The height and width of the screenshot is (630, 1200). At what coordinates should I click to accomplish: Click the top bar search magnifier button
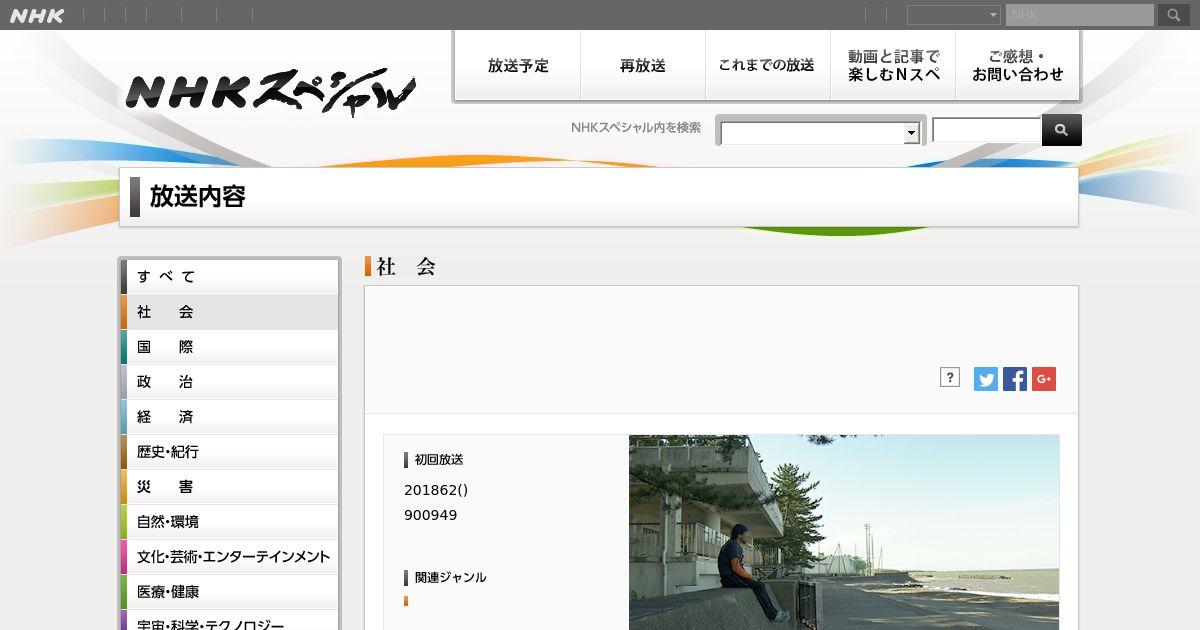1174,15
